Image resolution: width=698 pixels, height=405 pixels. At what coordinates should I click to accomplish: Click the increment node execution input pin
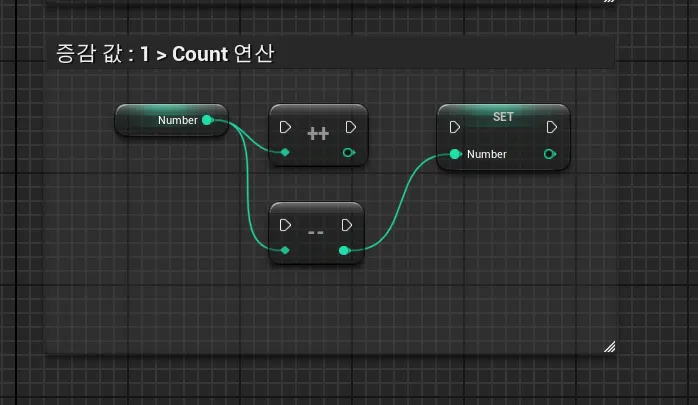pyautogui.click(x=285, y=127)
